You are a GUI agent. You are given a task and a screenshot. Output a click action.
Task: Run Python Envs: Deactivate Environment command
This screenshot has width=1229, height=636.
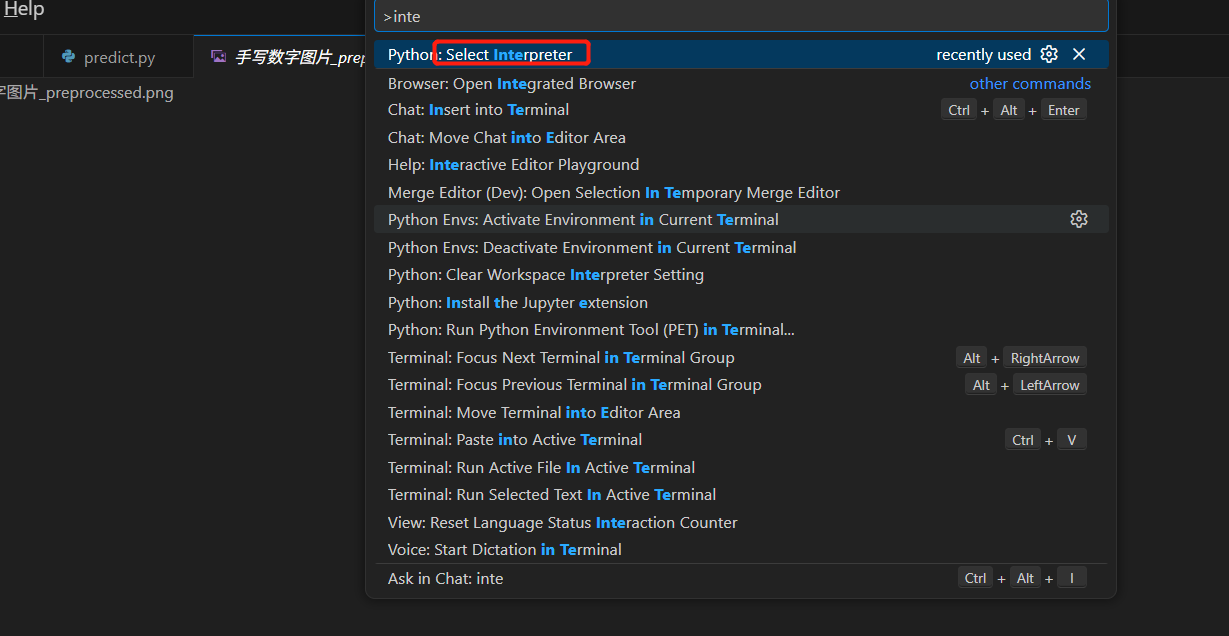coord(741,247)
